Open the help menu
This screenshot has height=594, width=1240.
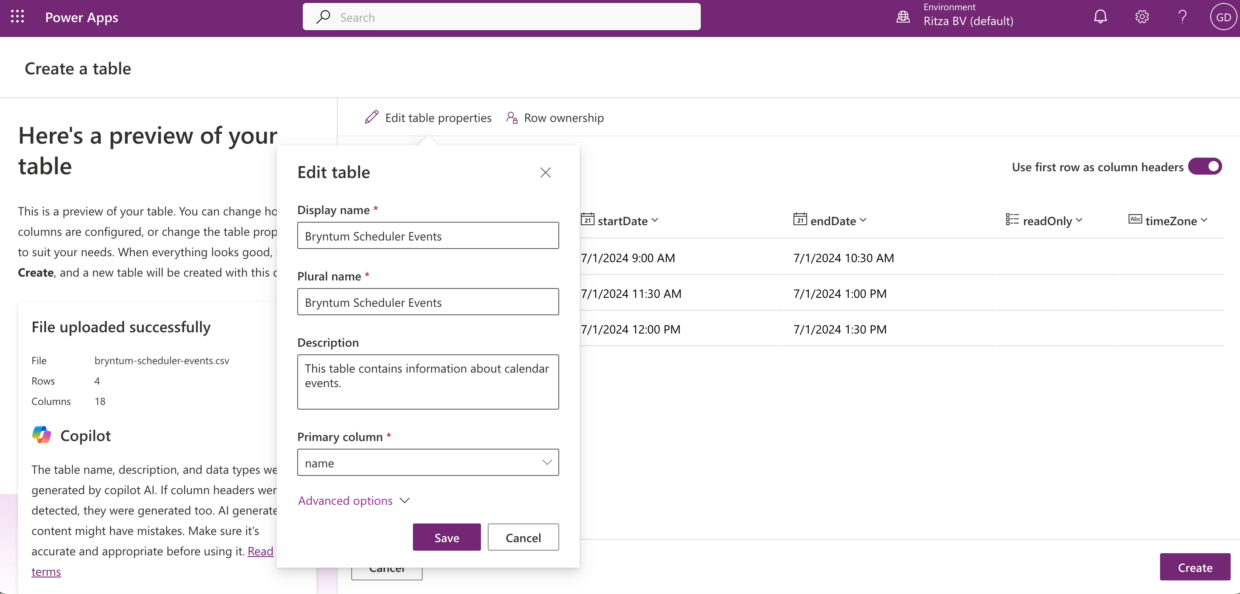point(1182,17)
